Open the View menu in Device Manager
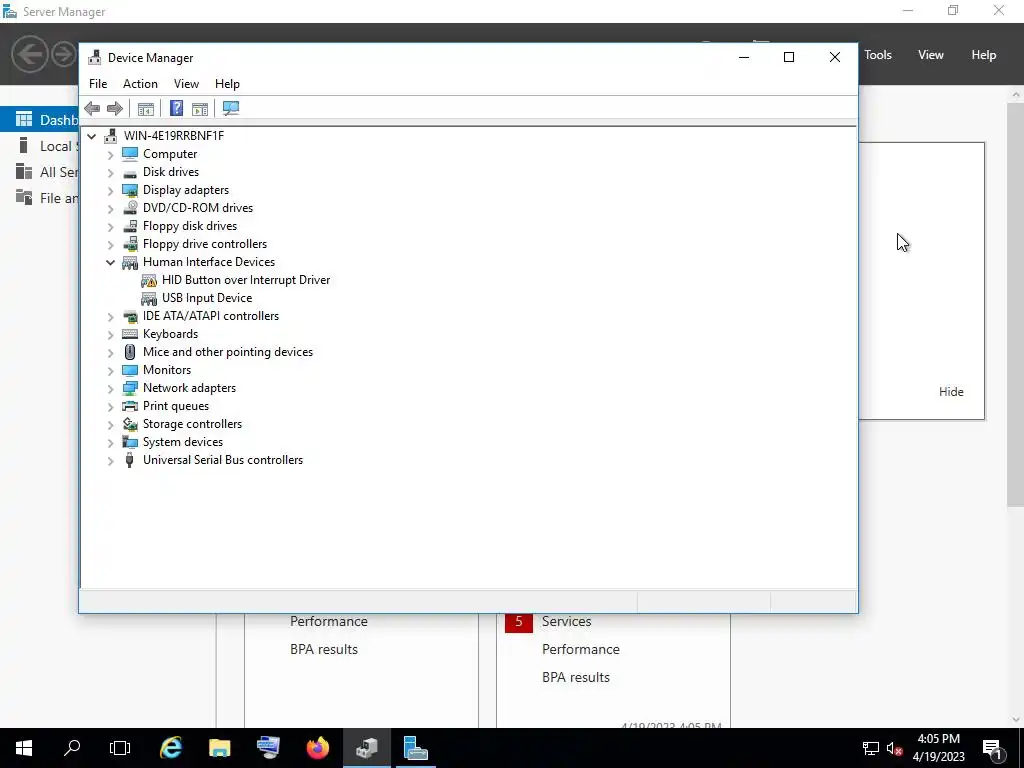This screenshot has width=1024, height=768. [186, 84]
